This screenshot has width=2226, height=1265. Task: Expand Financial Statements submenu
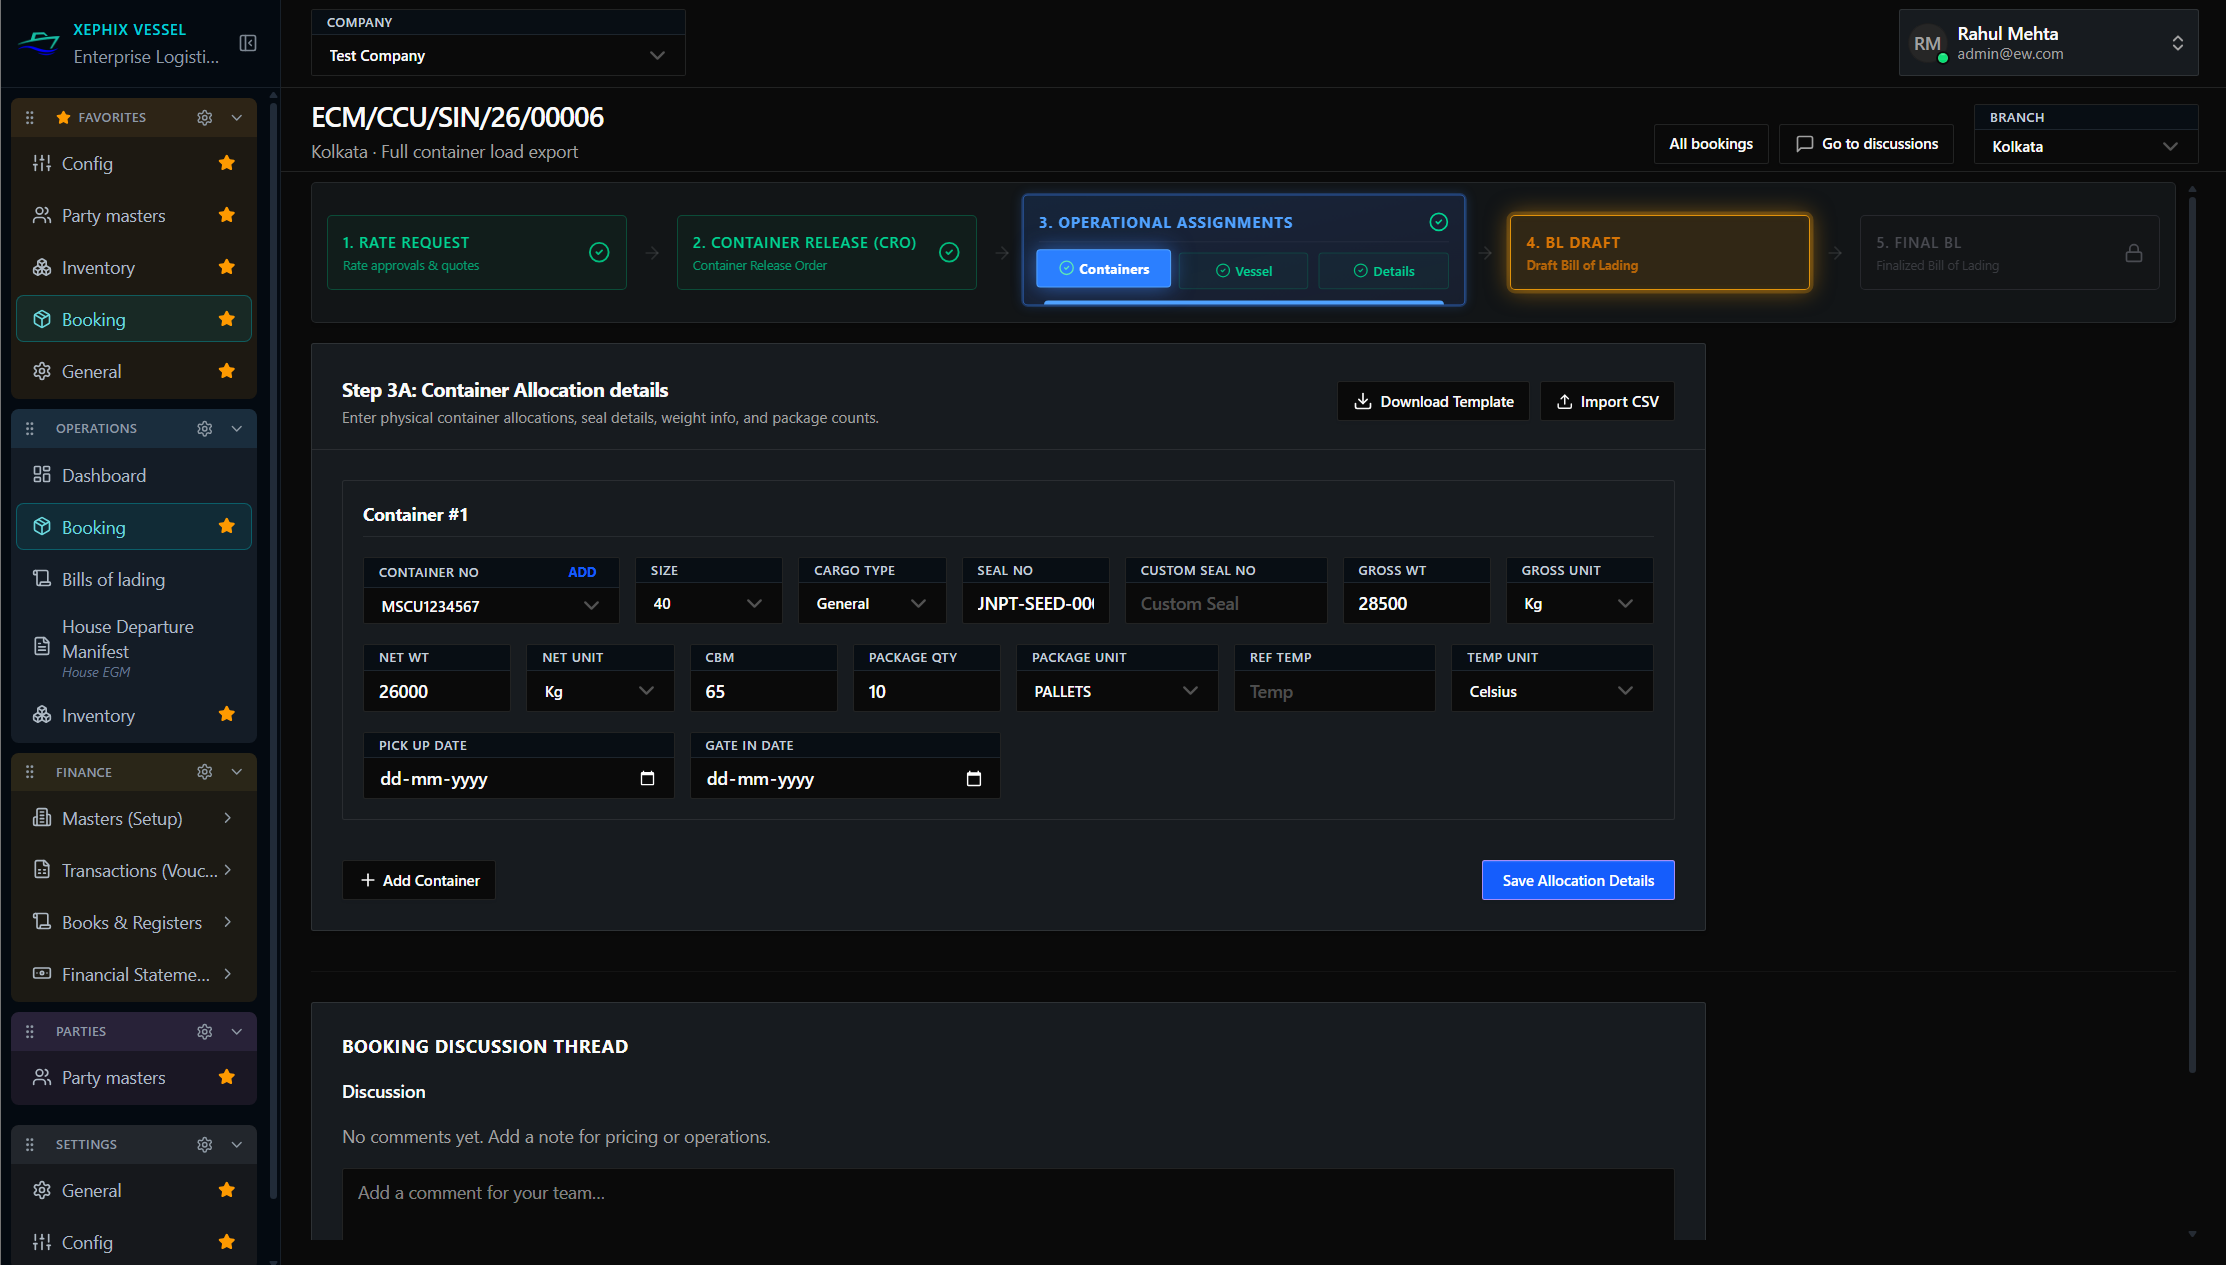click(134, 974)
